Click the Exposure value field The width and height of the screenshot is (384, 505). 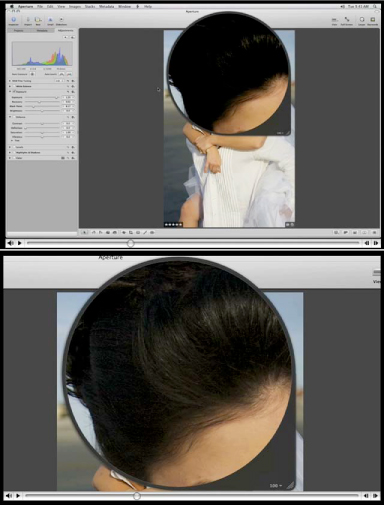pos(68,97)
